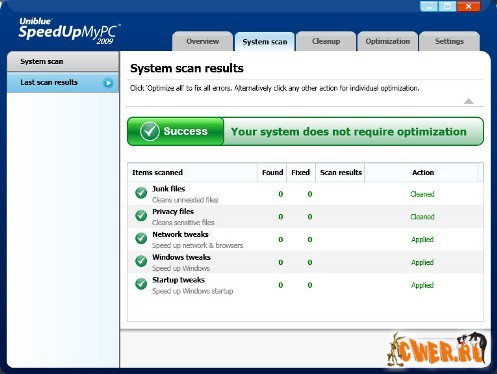Viewport: 497px width, 374px height.
Task: Click the Fixed column header
Action: pos(301,172)
